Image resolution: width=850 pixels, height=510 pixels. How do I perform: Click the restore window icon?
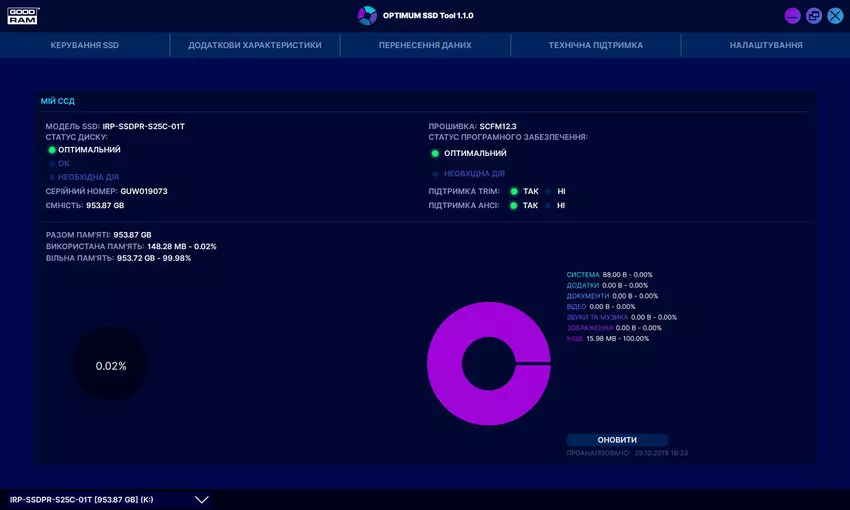[x=814, y=16]
